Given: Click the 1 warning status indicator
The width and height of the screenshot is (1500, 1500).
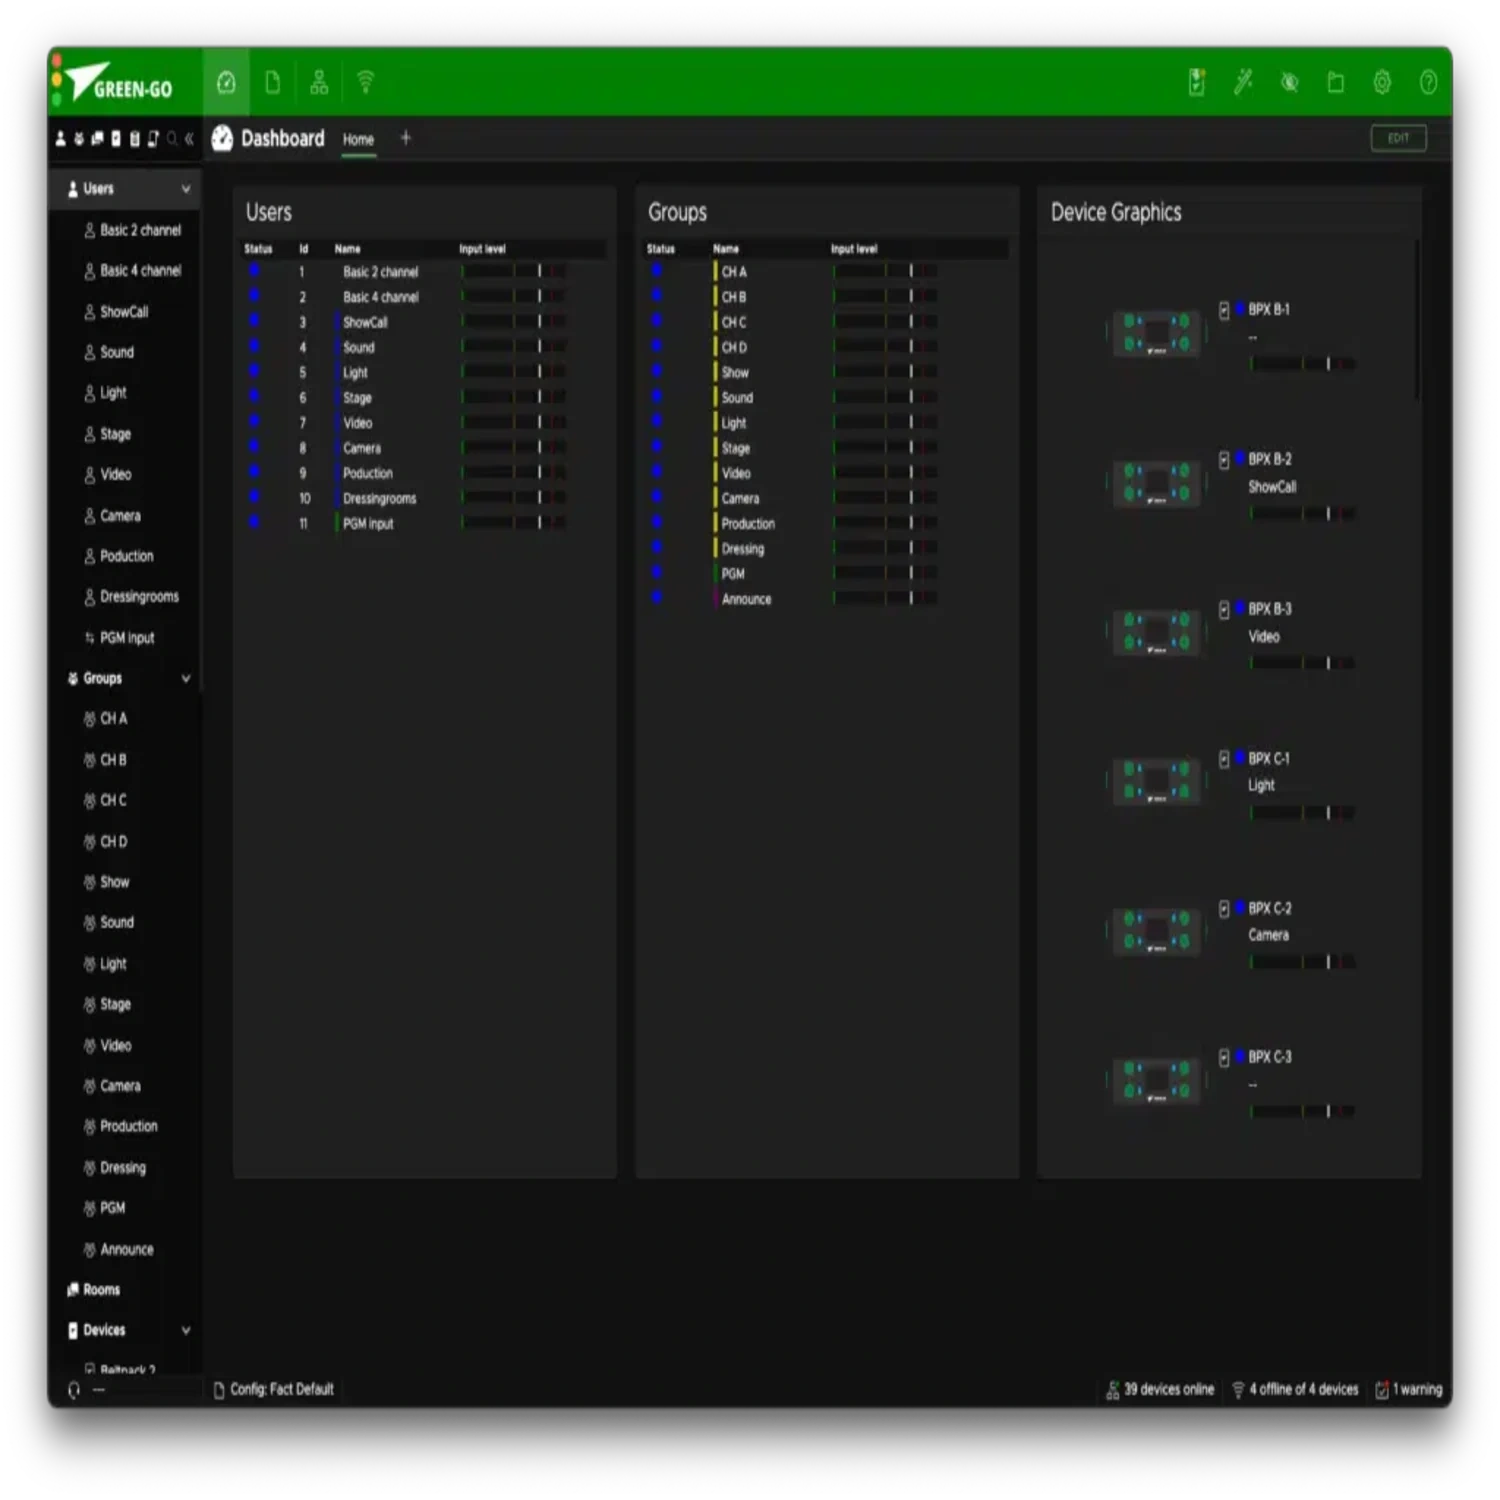Looking at the screenshot, I should click(x=1409, y=1389).
